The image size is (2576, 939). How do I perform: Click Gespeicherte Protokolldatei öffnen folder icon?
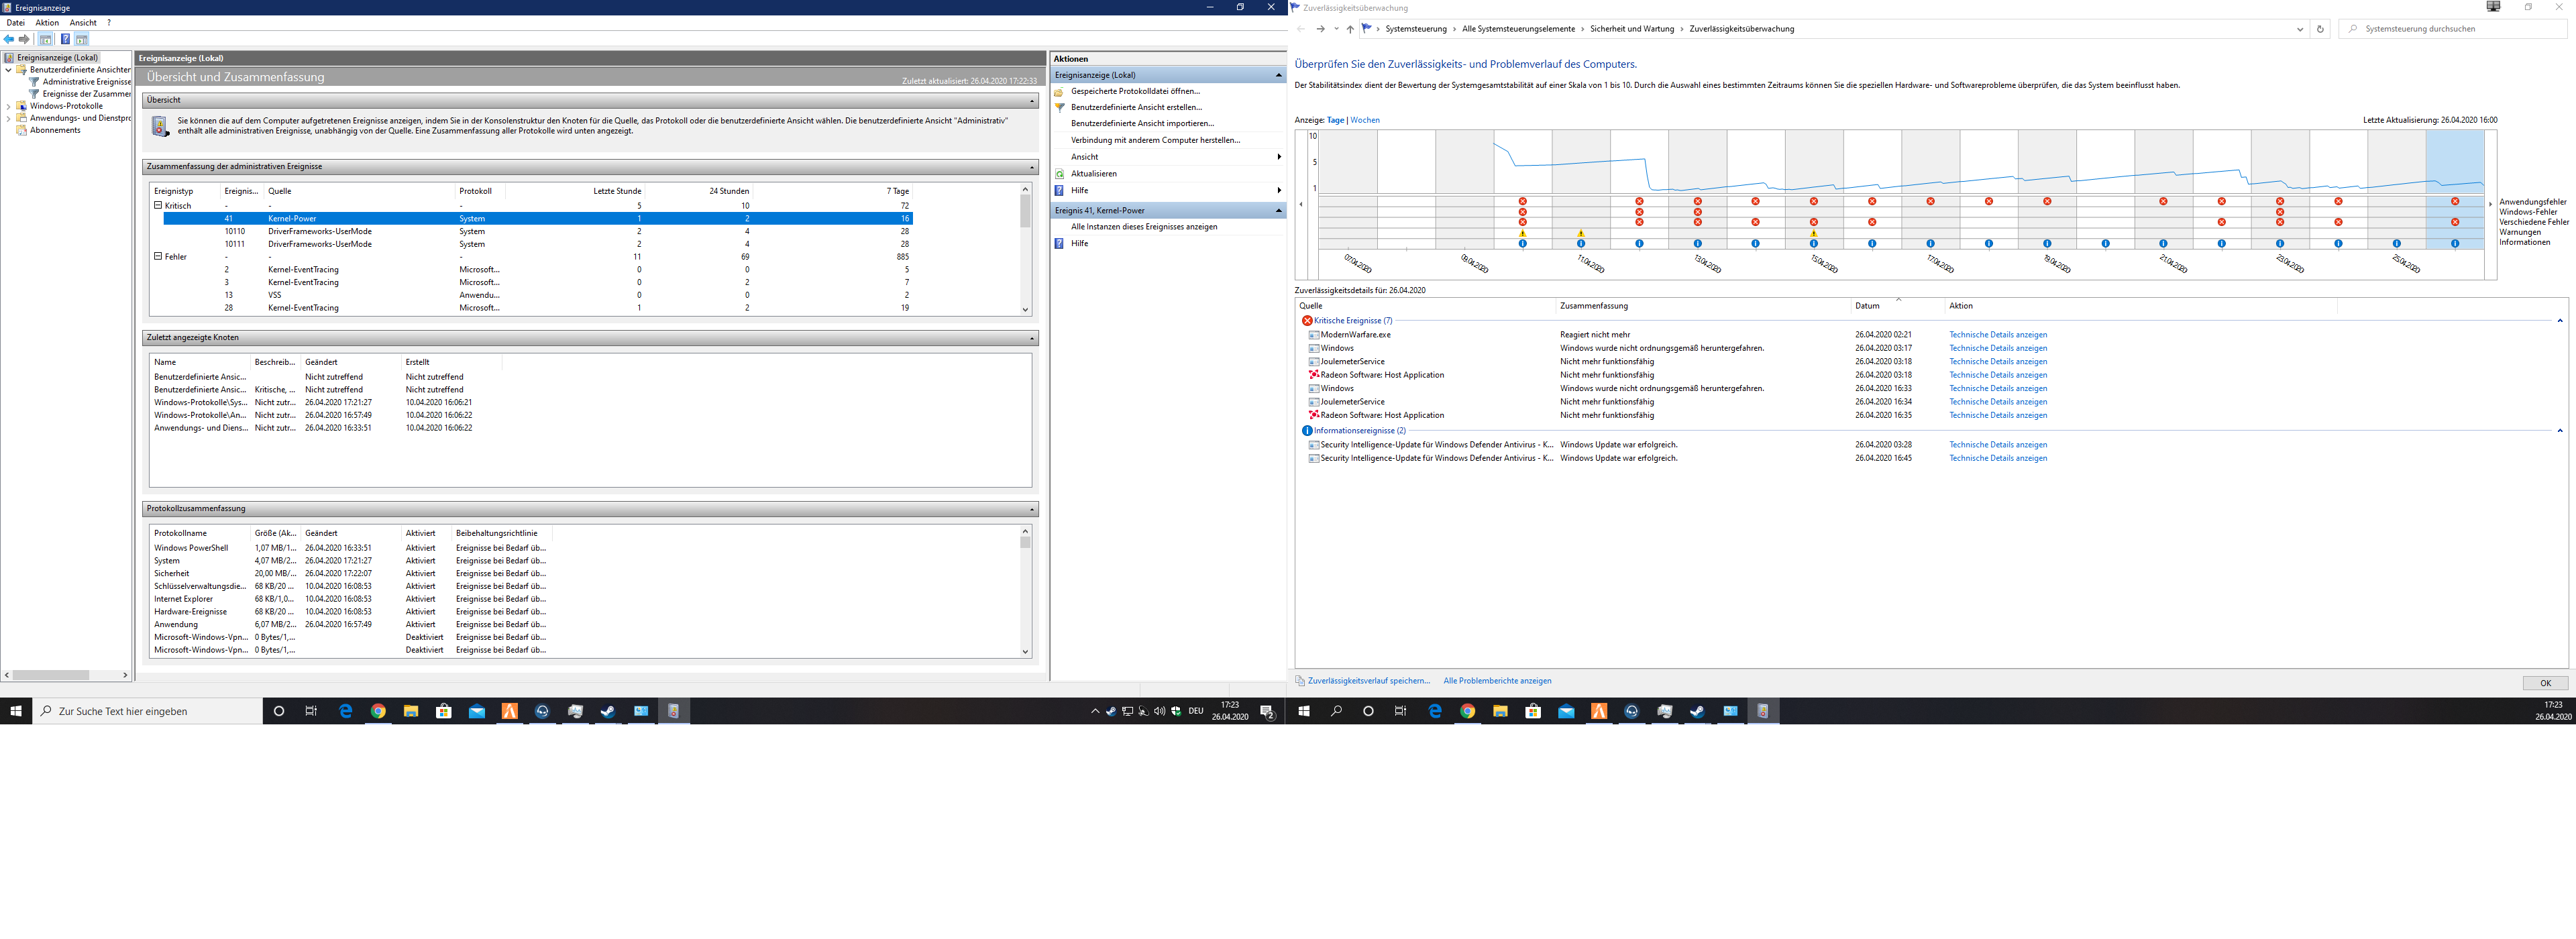1060,91
